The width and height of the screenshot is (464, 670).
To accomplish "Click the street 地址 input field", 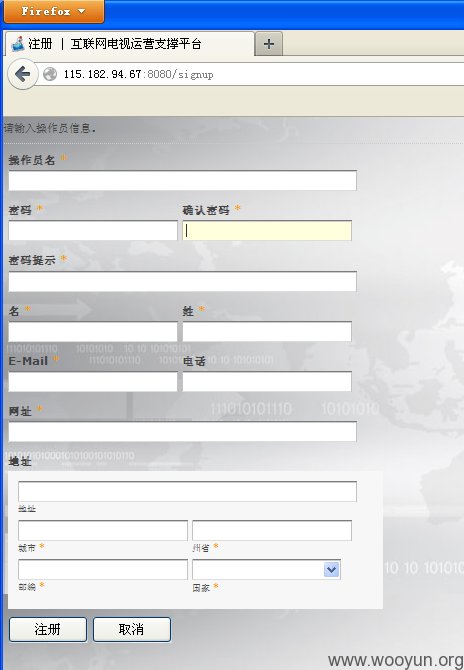I will 187,491.
